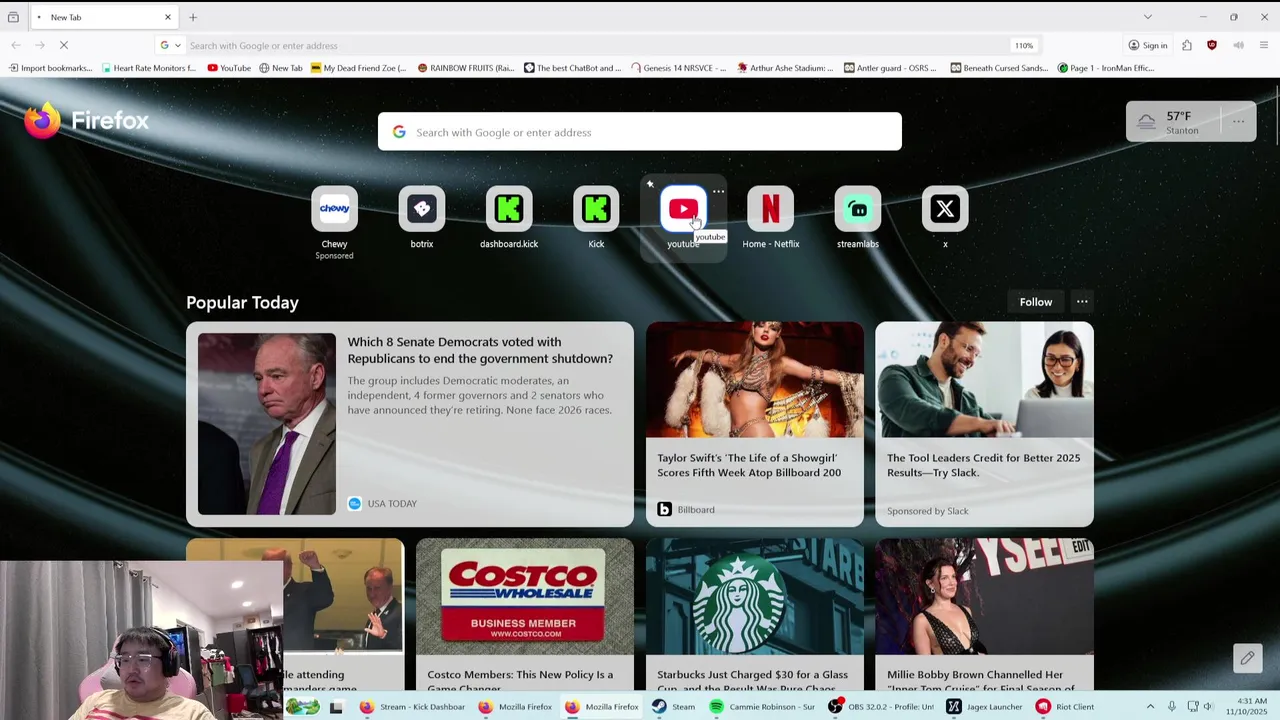Open Jagex Launcher from the taskbar
The height and width of the screenshot is (720, 1280).
pos(985,707)
